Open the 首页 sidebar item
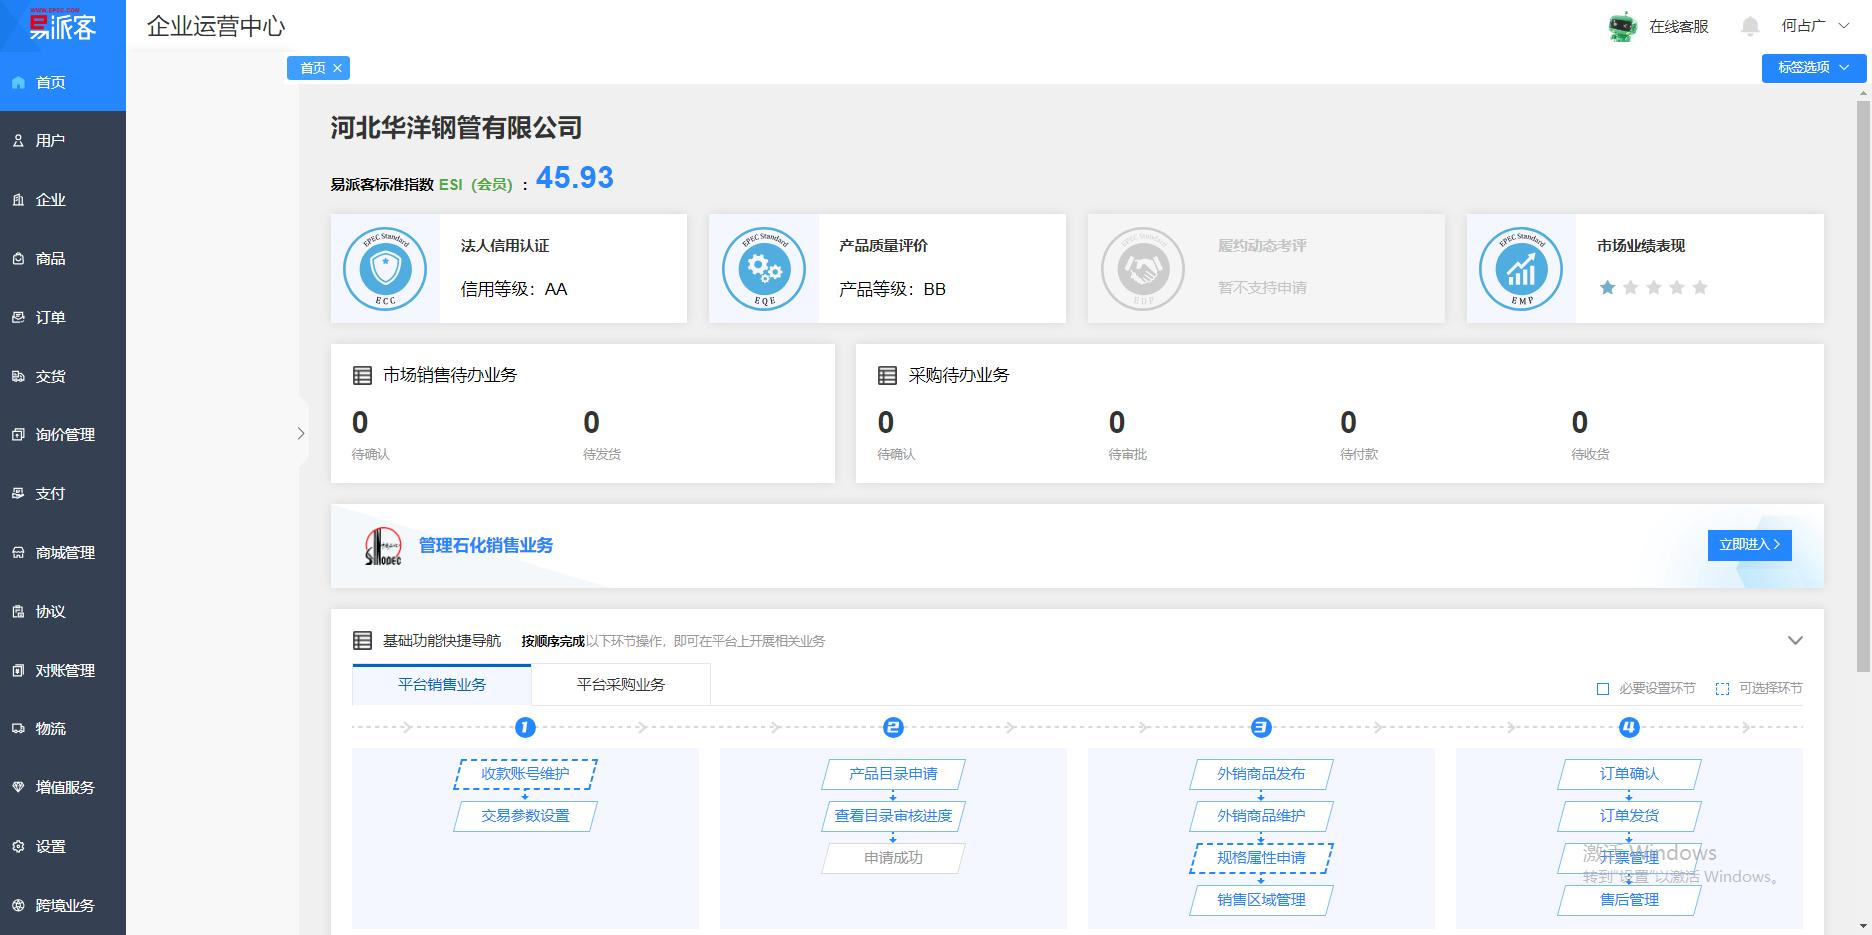This screenshot has height=935, width=1872. click(x=63, y=82)
